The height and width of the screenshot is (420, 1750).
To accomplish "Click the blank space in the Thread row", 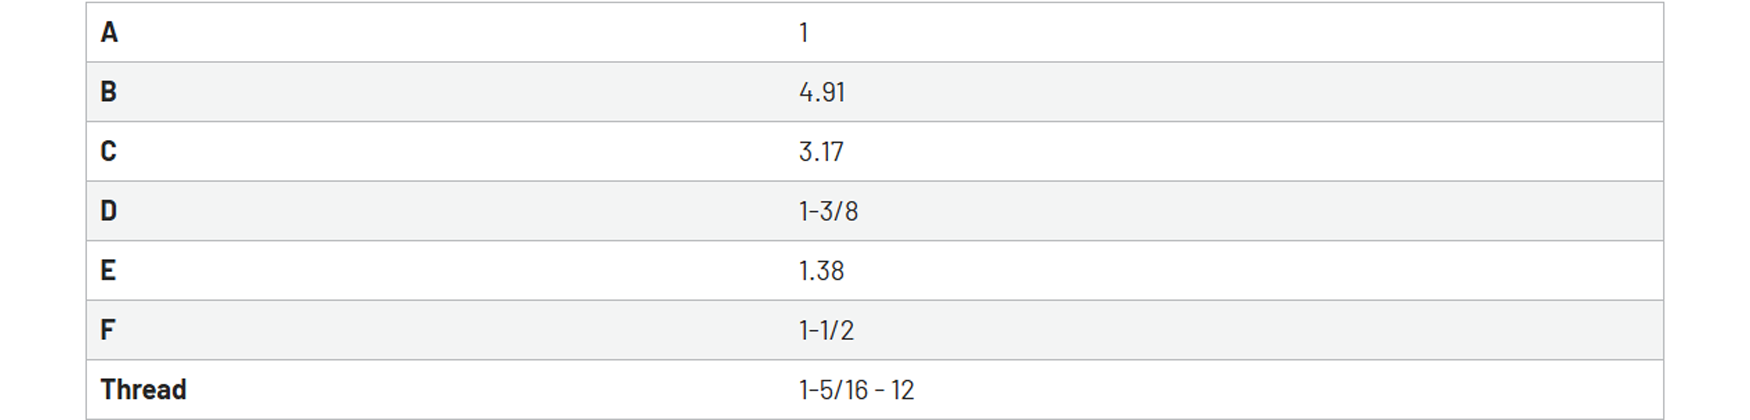I will point(1290,389).
